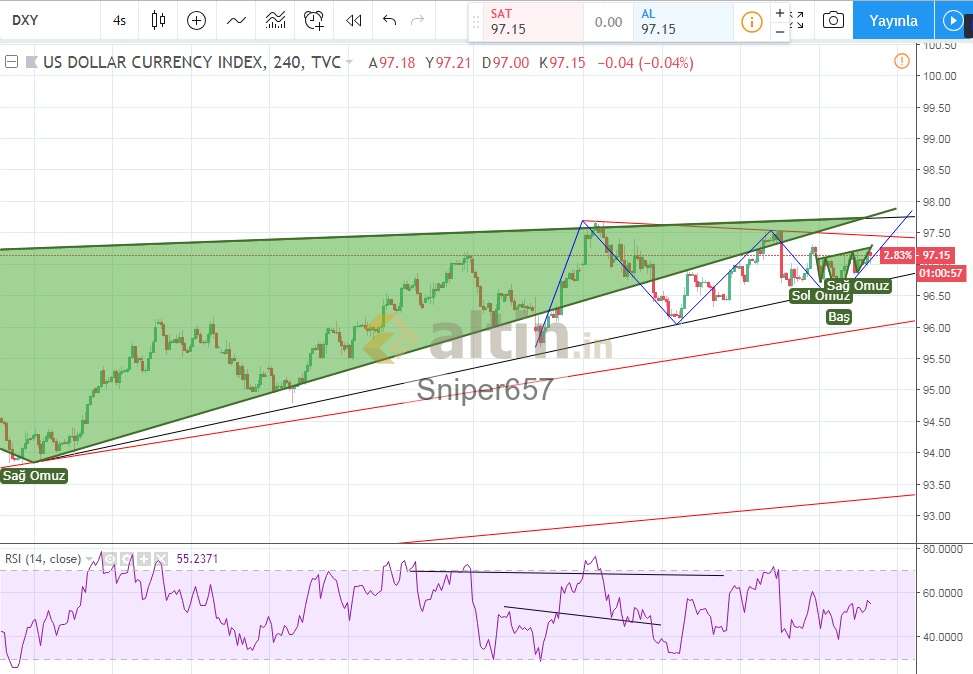Click the 93.00 level on price scale
The image size is (973, 674).
(936, 516)
